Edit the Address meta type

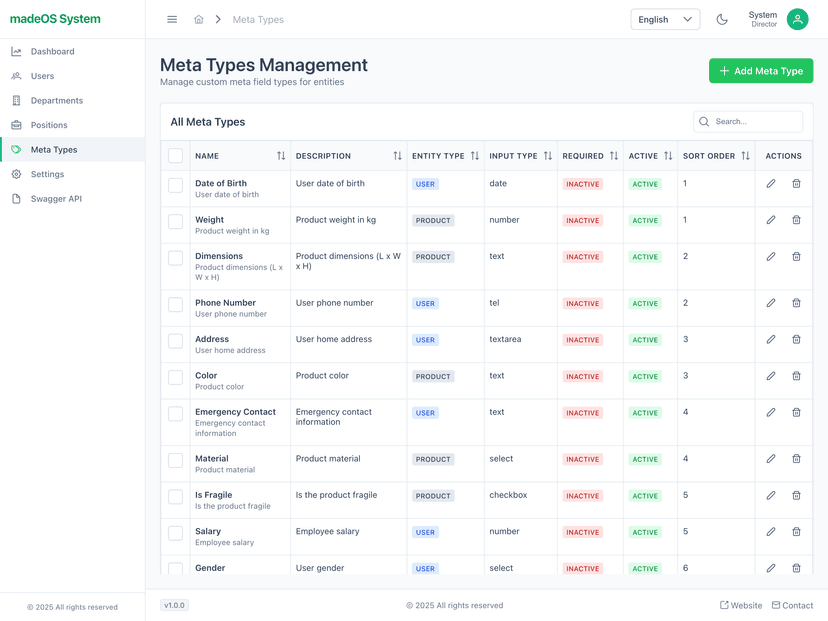pyautogui.click(x=771, y=340)
